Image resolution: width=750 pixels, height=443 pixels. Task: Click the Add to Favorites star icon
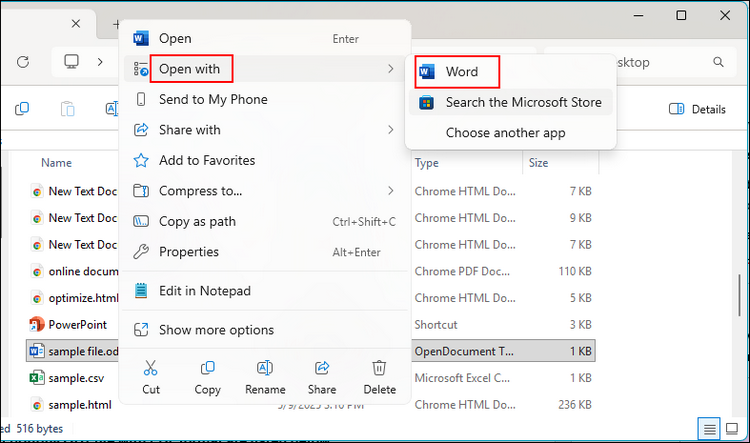[141, 160]
